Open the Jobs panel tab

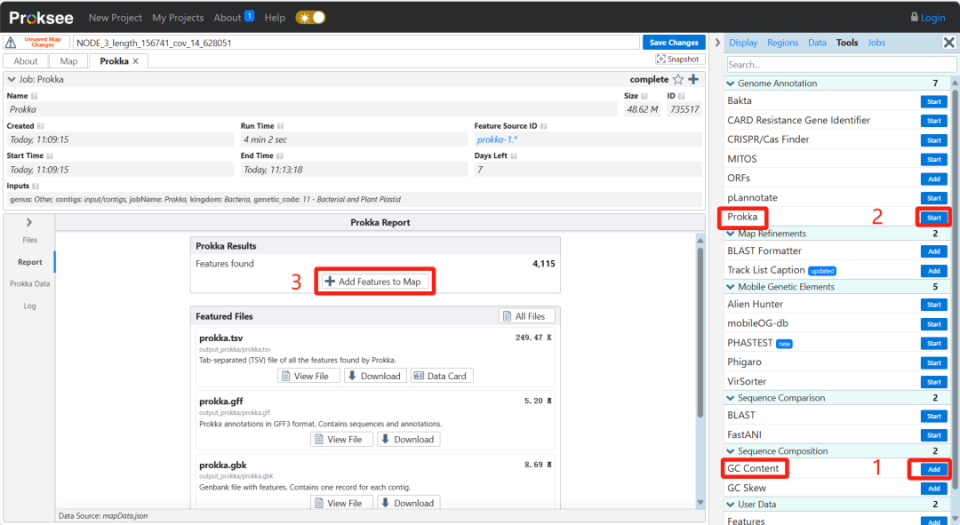point(876,43)
